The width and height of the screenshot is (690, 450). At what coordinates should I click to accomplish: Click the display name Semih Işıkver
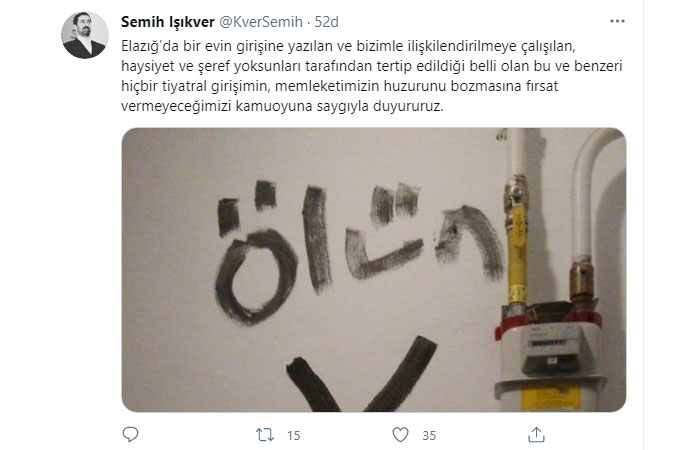click(168, 22)
